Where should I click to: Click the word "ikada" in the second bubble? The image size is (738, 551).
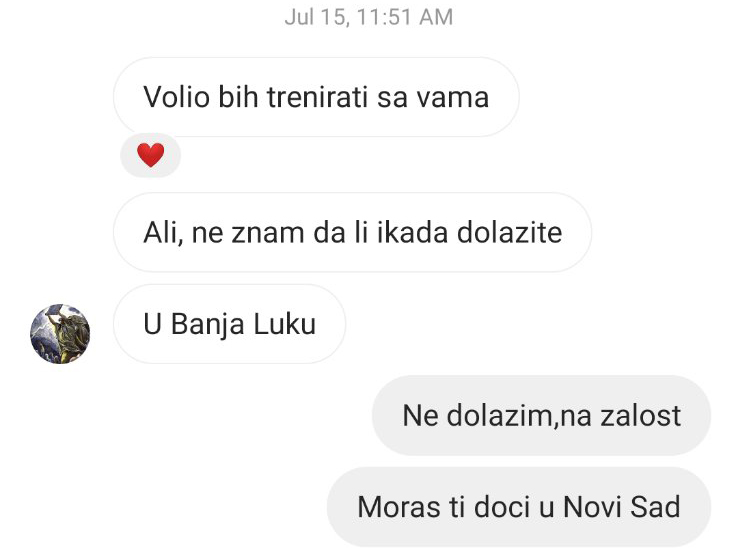point(412,232)
